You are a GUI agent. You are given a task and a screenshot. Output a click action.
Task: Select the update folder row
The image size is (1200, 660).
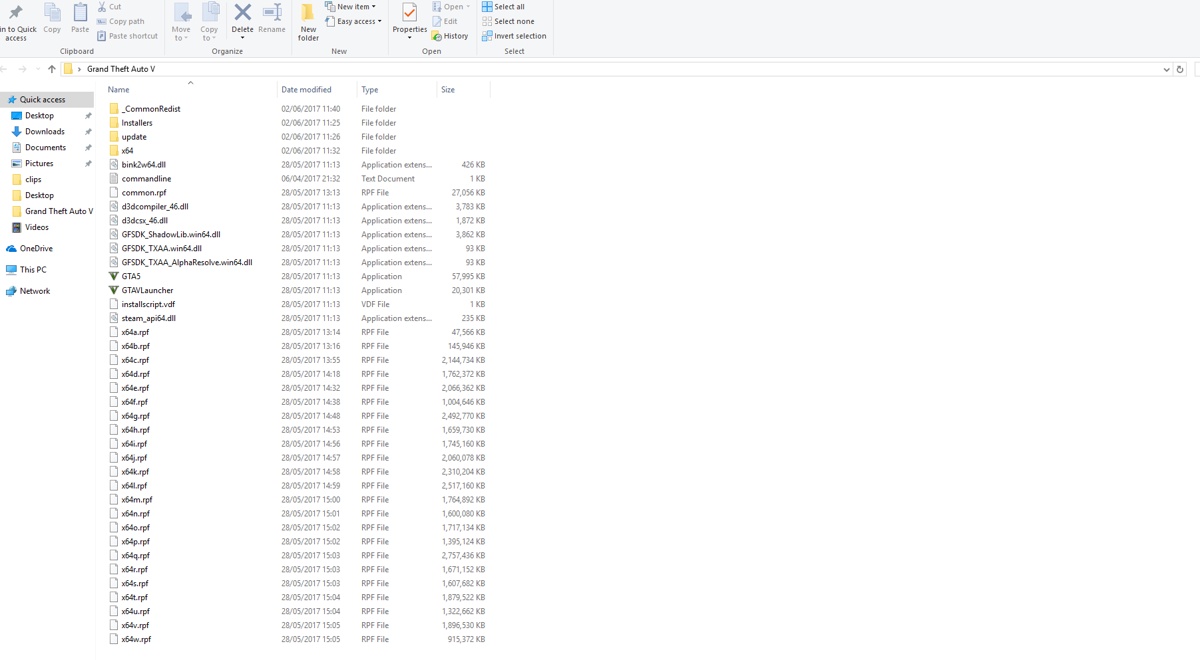(297, 137)
